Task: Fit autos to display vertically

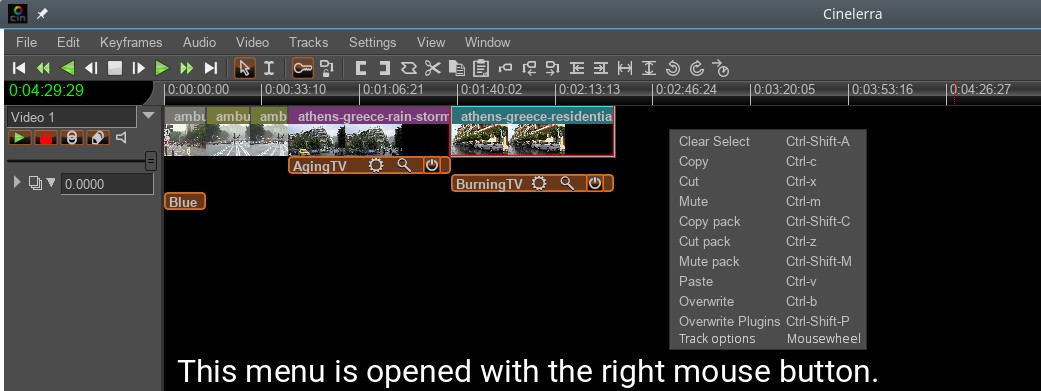Action: pos(649,68)
